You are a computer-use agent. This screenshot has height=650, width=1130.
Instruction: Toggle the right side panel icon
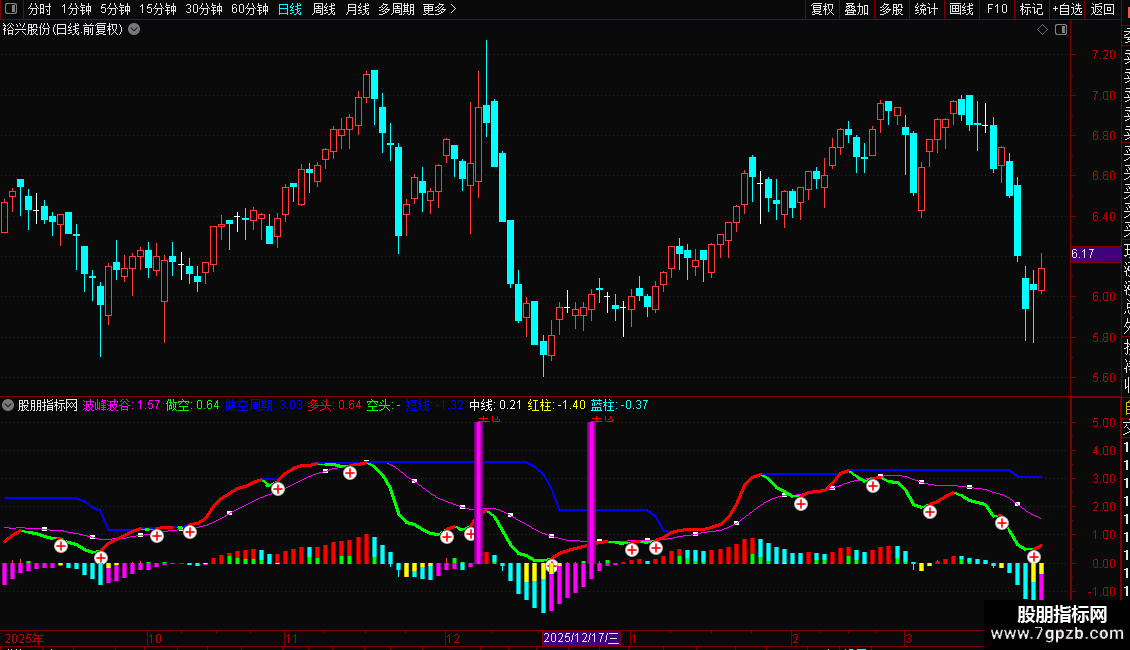tap(1061, 30)
